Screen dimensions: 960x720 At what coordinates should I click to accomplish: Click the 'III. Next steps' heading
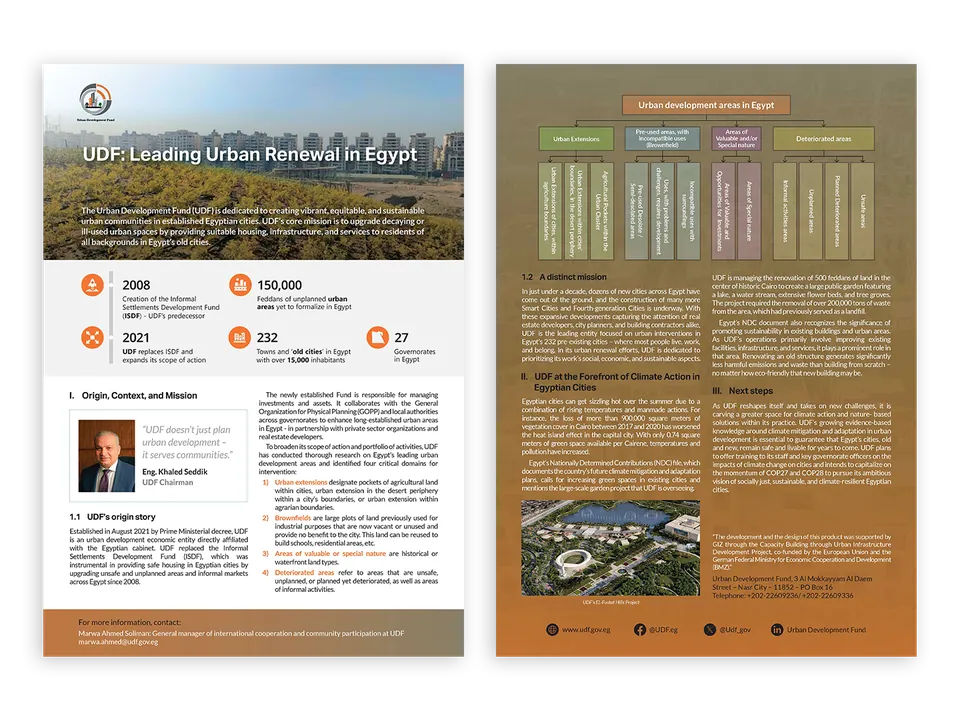742,391
